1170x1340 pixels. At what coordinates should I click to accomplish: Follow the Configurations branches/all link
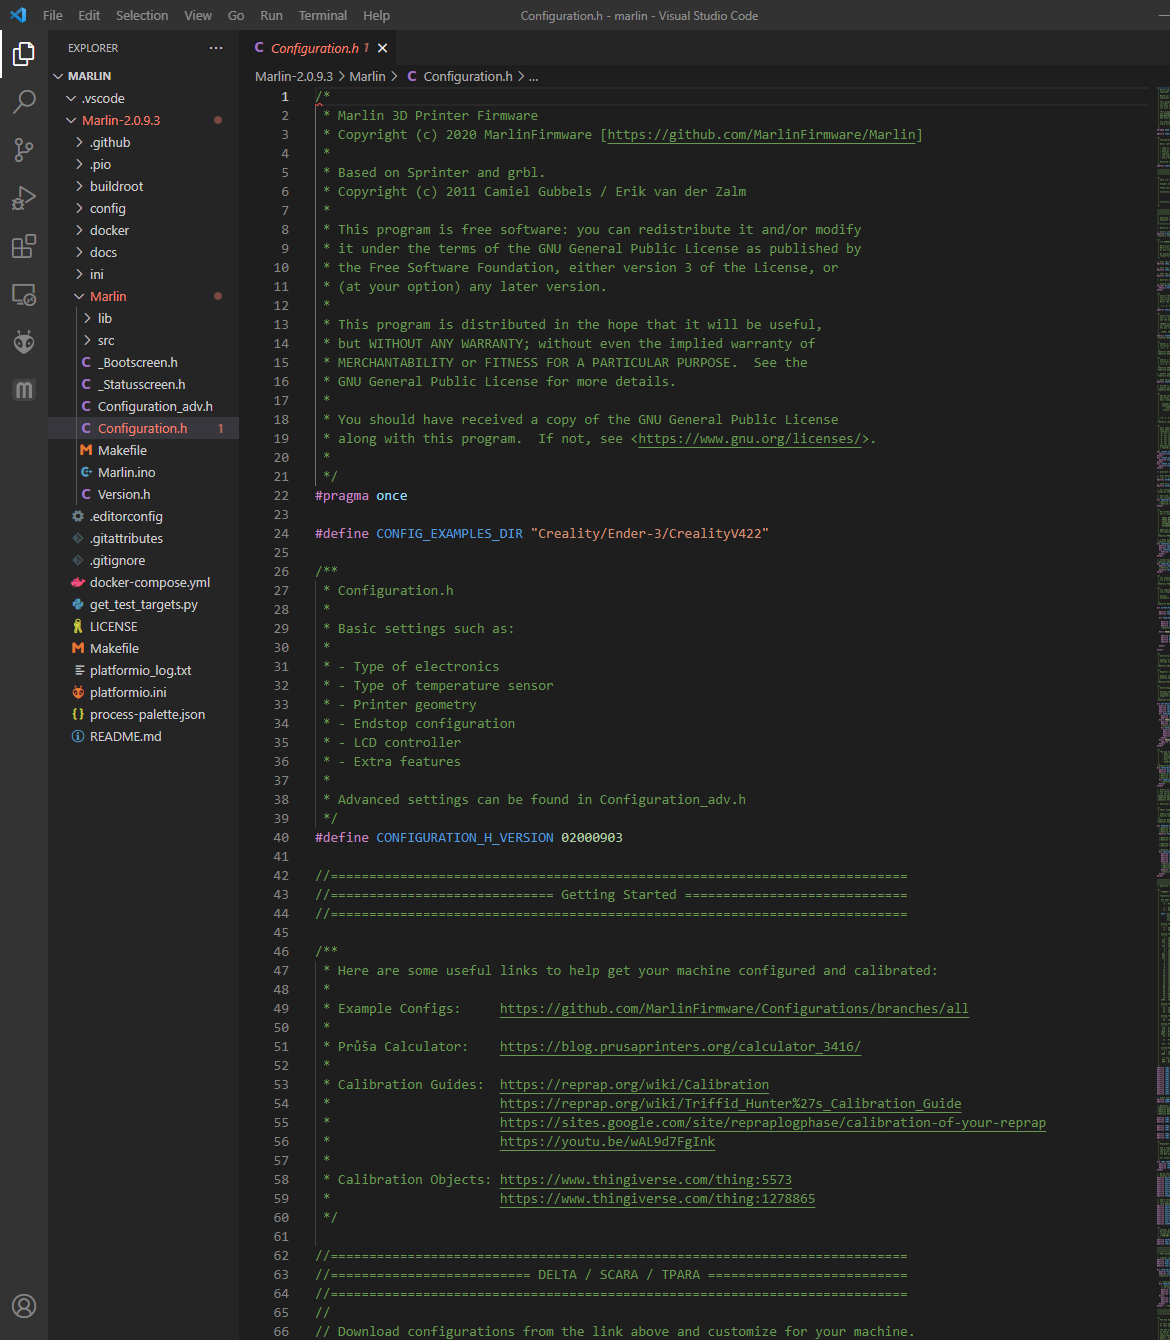[734, 1009]
